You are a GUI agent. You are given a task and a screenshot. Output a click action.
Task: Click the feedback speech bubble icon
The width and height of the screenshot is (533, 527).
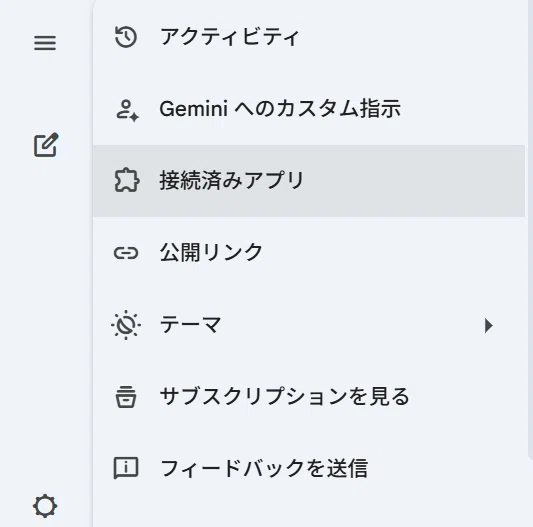pos(126,468)
